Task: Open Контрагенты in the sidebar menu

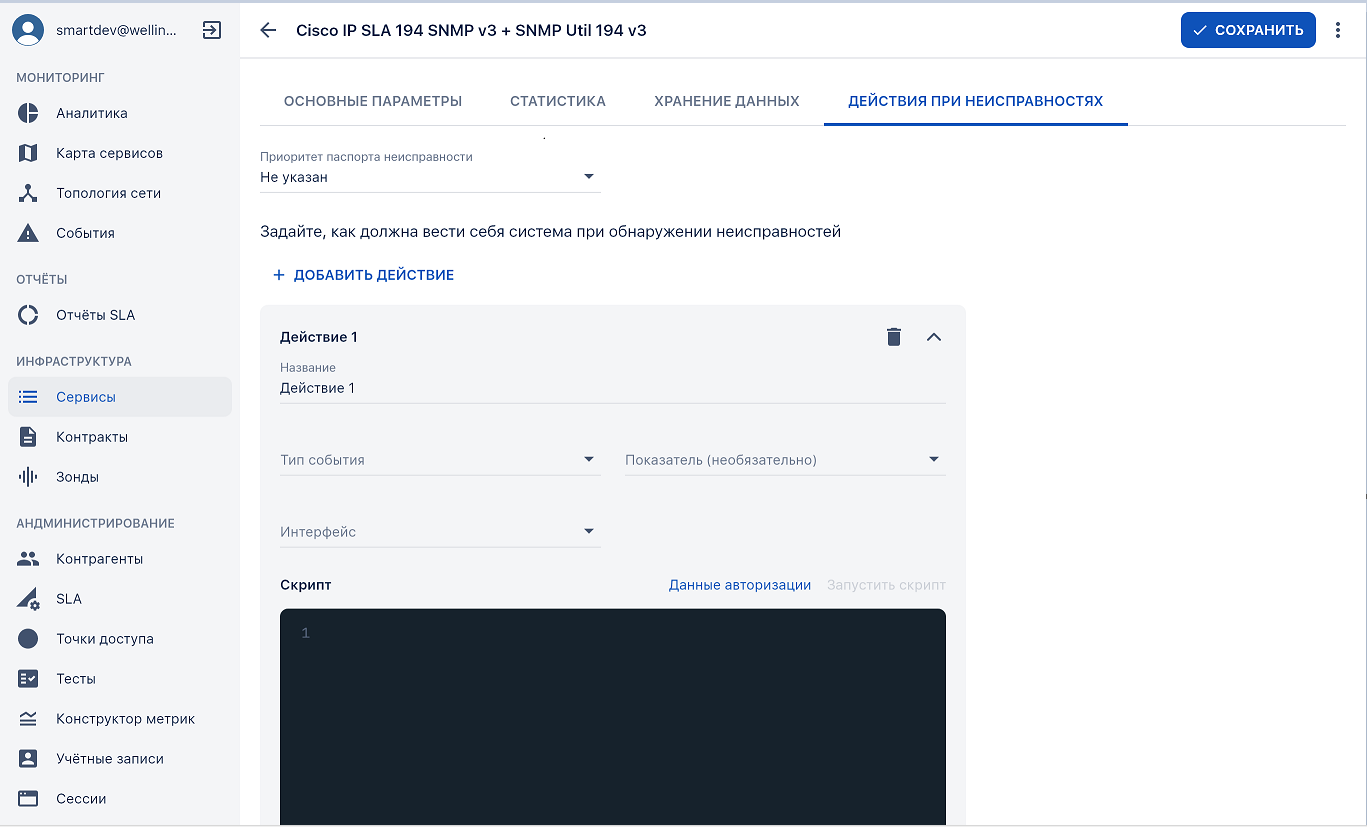Action: 120,559
